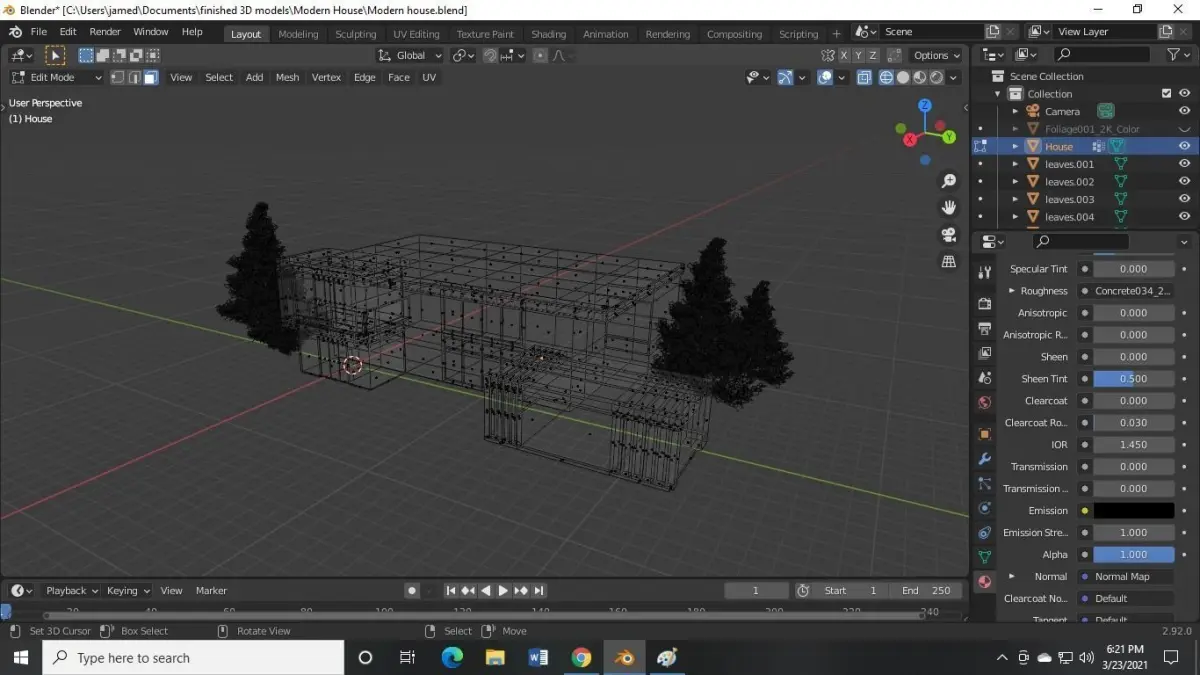Viewport: 1200px width, 675px height.
Task: Open the Options dropdown
Action: (937, 55)
